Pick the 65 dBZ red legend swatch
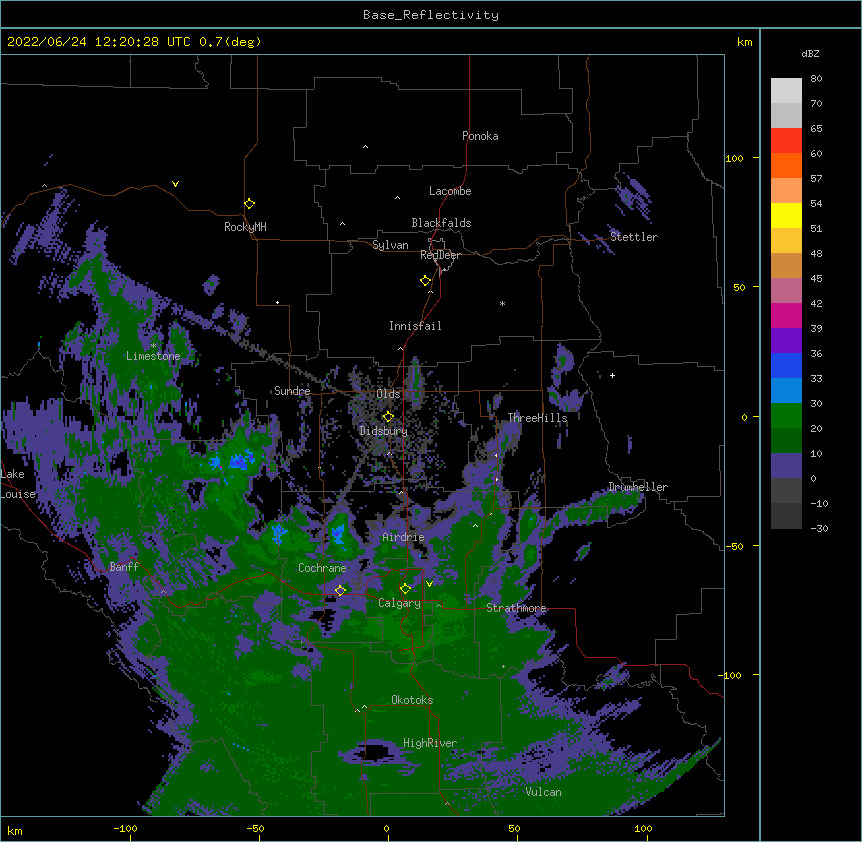Screen dimensions: 862x842 pyautogui.click(x=786, y=140)
